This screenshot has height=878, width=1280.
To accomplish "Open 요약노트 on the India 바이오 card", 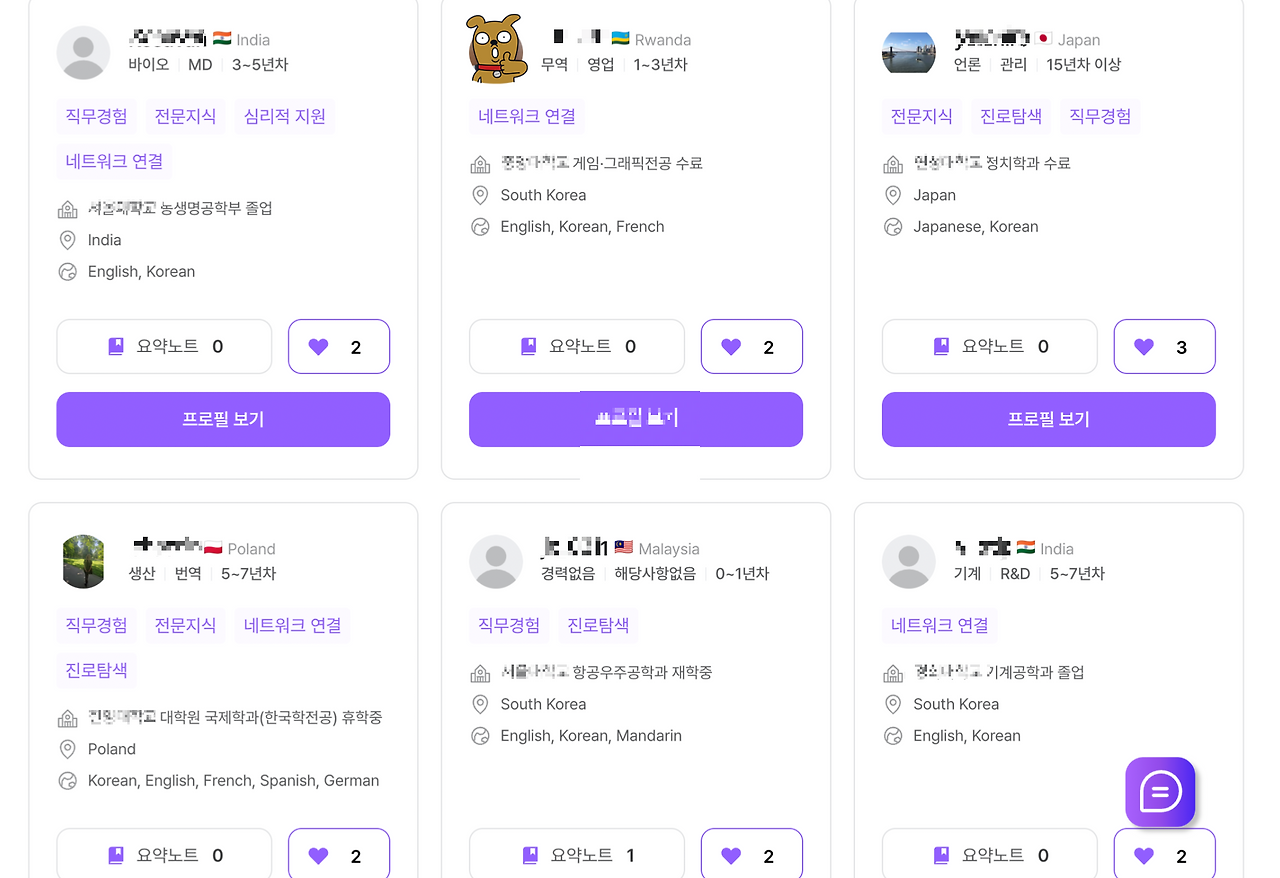I will pyautogui.click(x=164, y=347).
